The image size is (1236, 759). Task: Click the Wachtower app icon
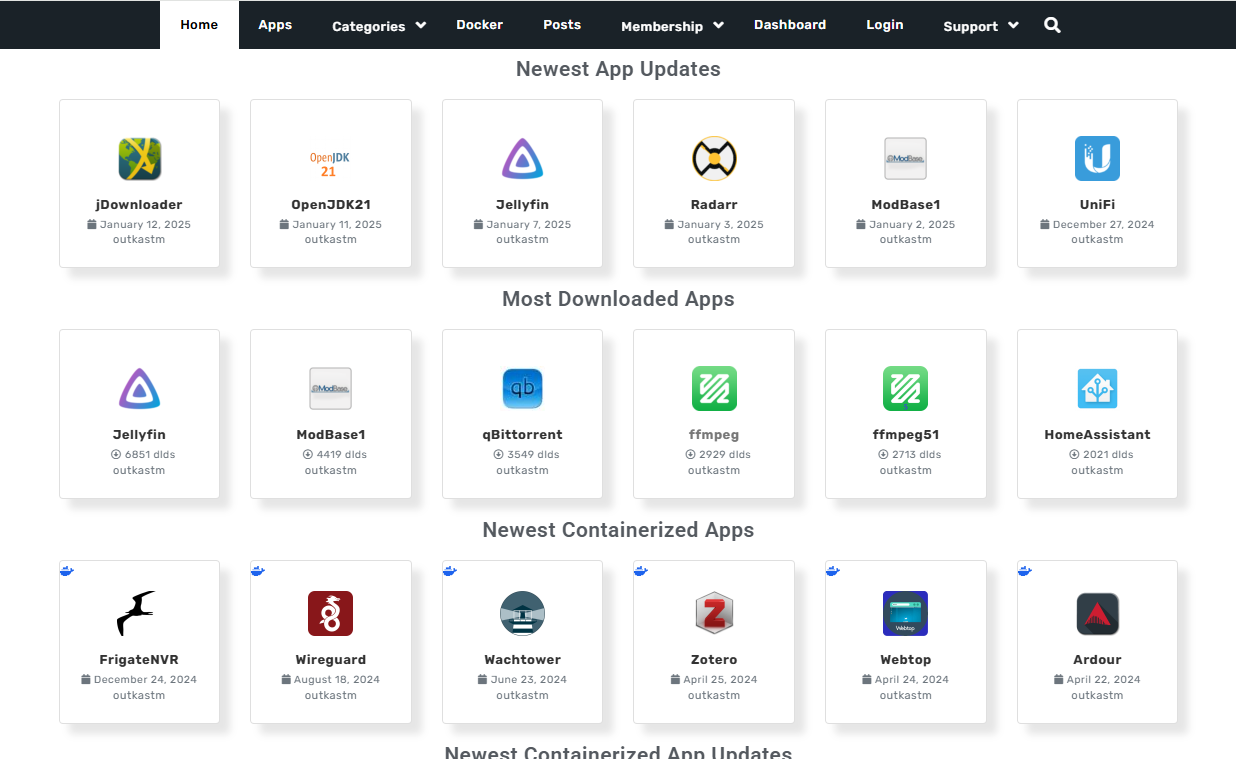[522, 614]
